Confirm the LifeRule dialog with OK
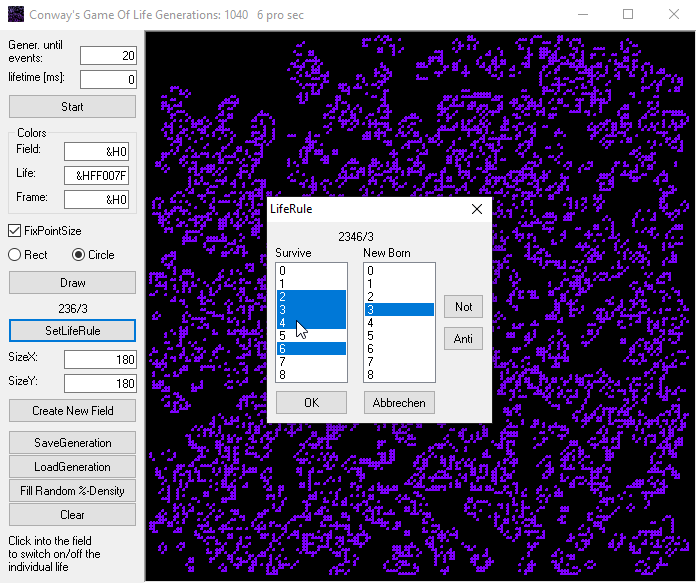Screen dimensions: 697x583 pos(311,403)
